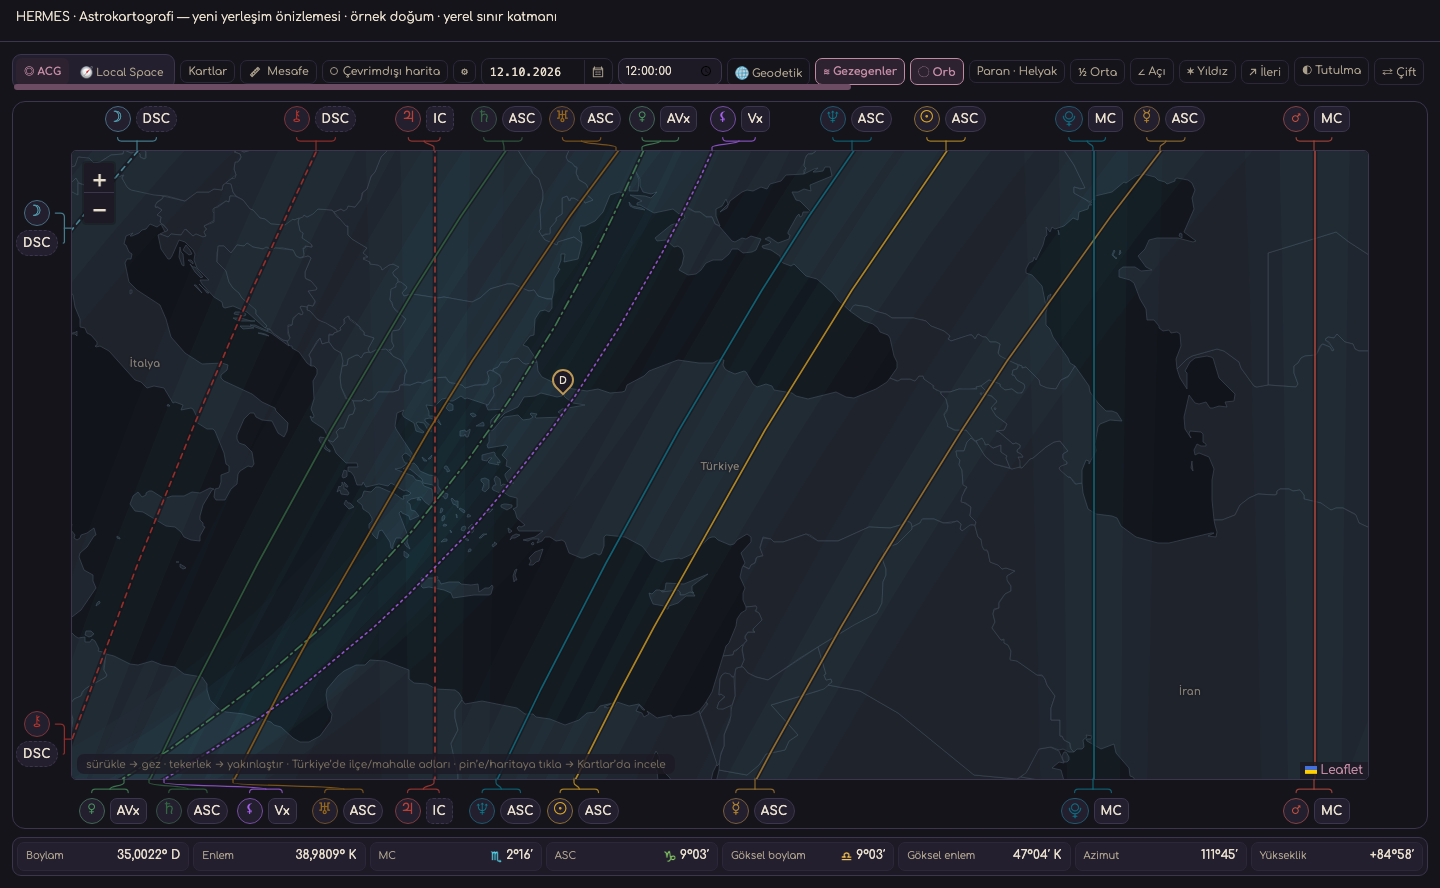Toggle the Gezegenler planets filter
This screenshot has width=1440, height=888.
[x=860, y=71]
